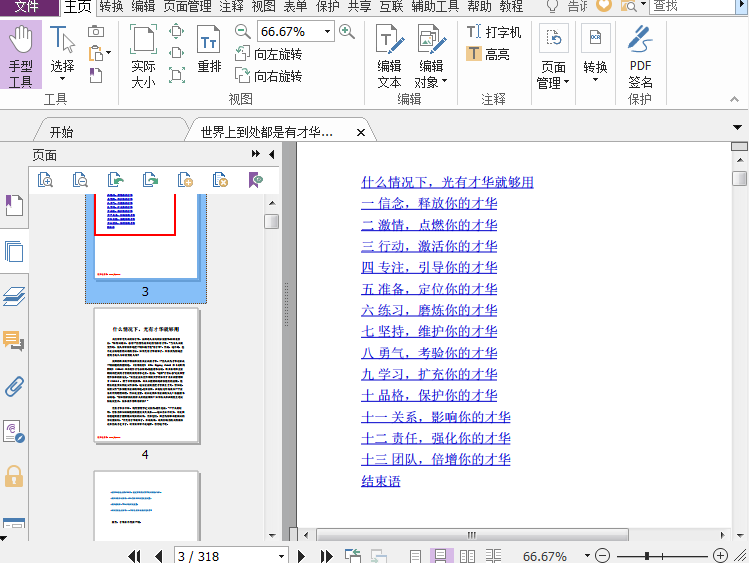Toggle facing two-page view mode
Viewport: 749px width, 563px height.
pos(466,556)
